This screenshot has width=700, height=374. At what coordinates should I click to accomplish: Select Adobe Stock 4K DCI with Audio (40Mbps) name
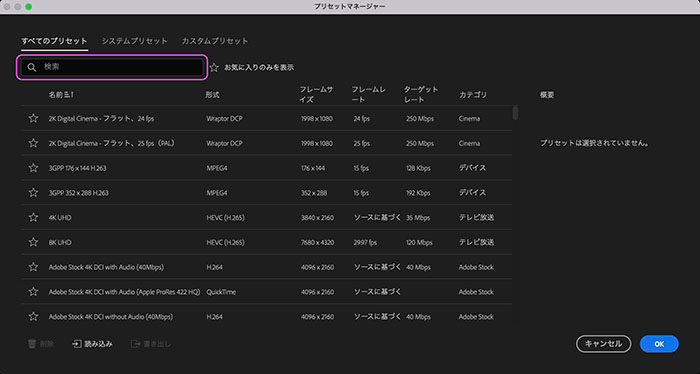pyautogui.click(x=106, y=267)
